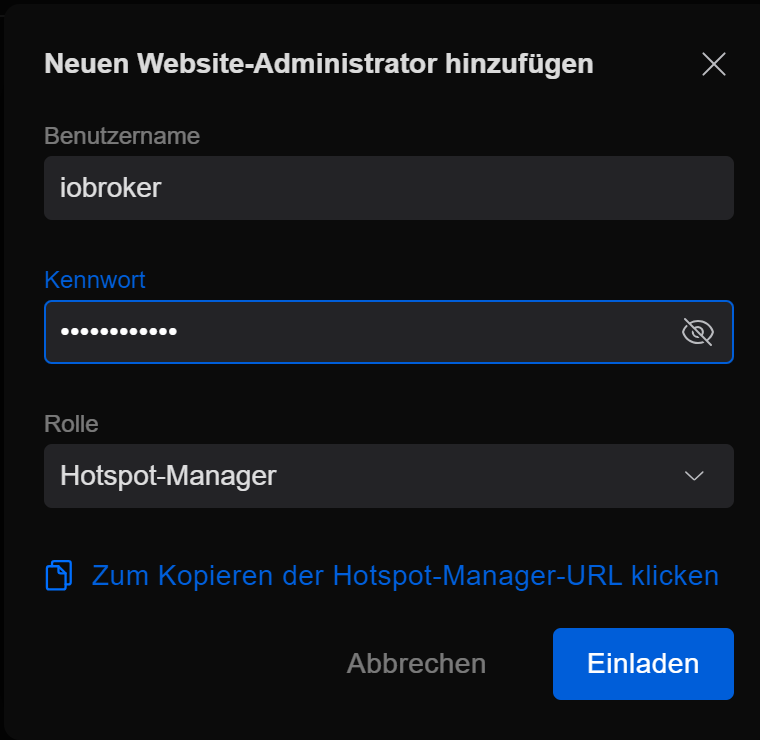Click the copy icon for Hotspot-Manager URL

click(x=59, y=576)
